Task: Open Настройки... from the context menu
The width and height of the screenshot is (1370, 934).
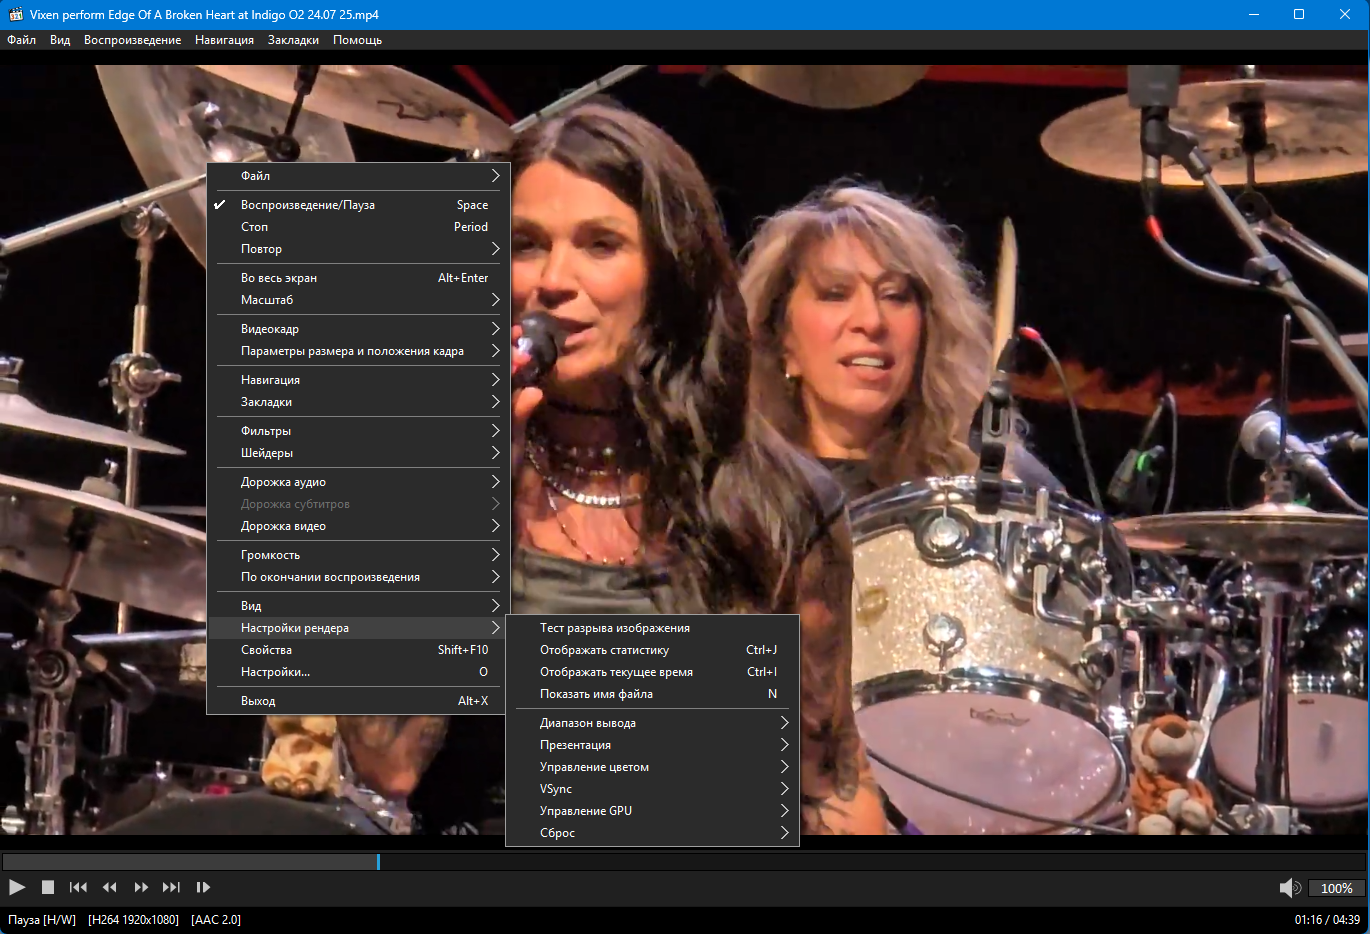Action: pos(275,672)
